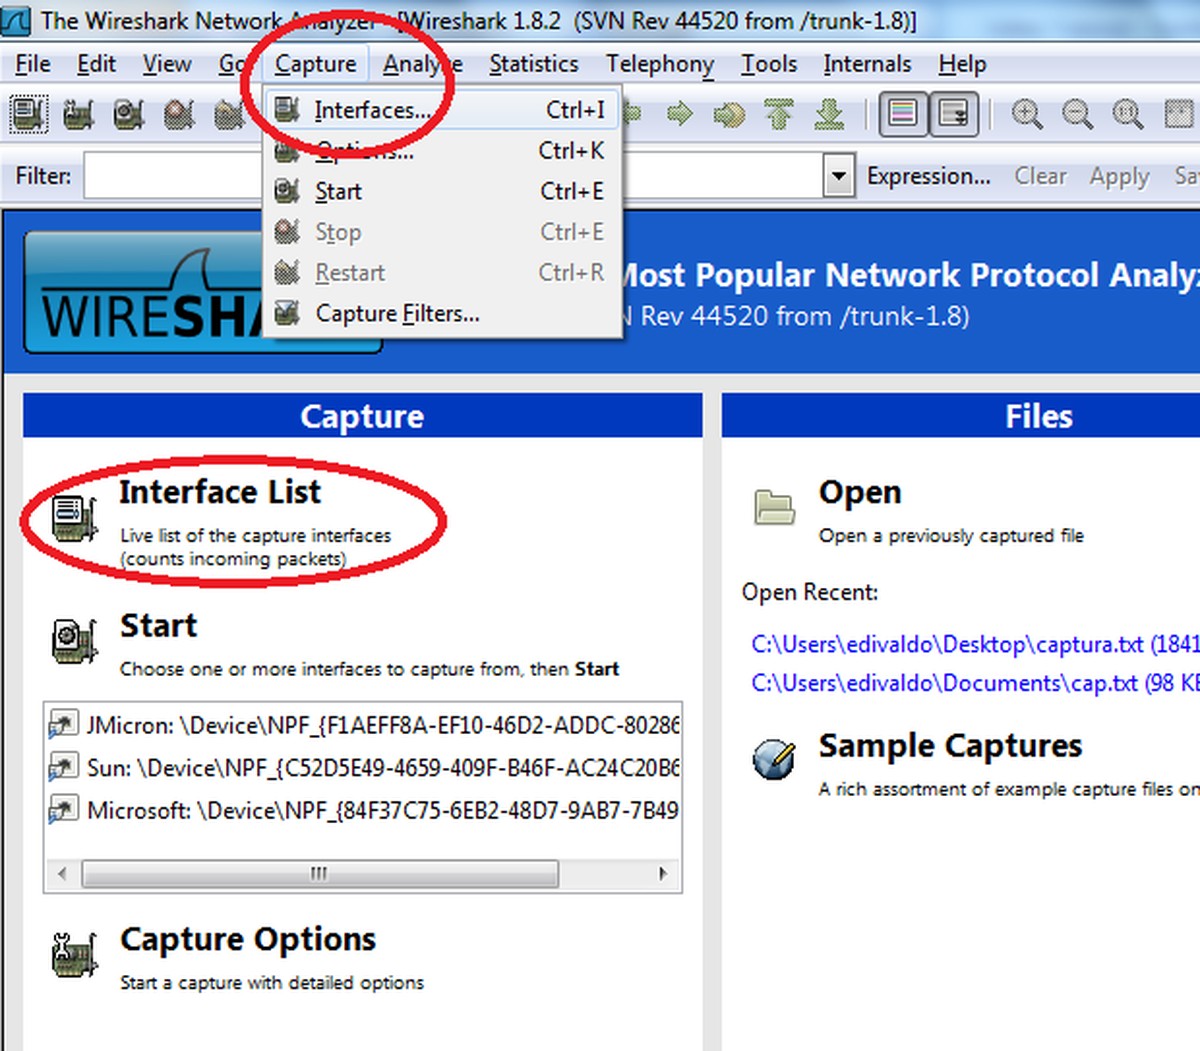Toggle auto scroll in live capture button

954,114
